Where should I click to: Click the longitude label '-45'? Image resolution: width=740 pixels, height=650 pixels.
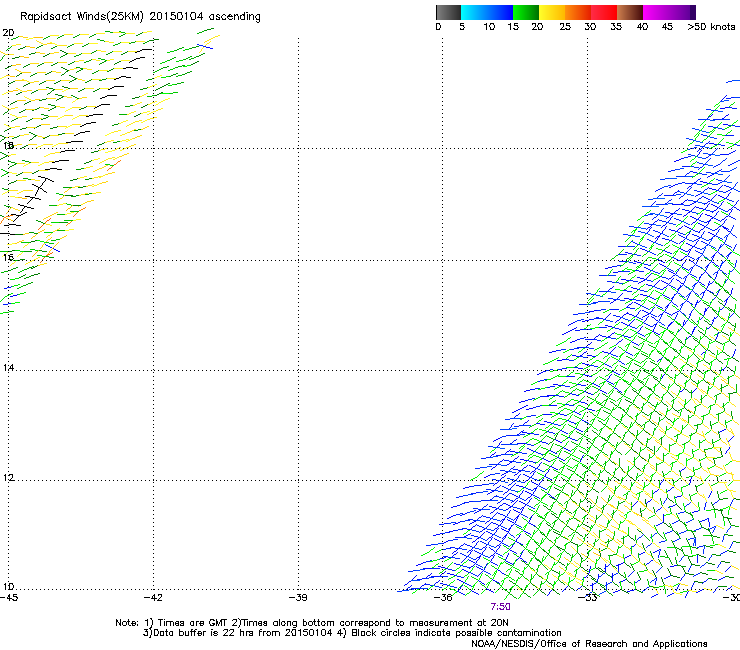click(9, 598)
